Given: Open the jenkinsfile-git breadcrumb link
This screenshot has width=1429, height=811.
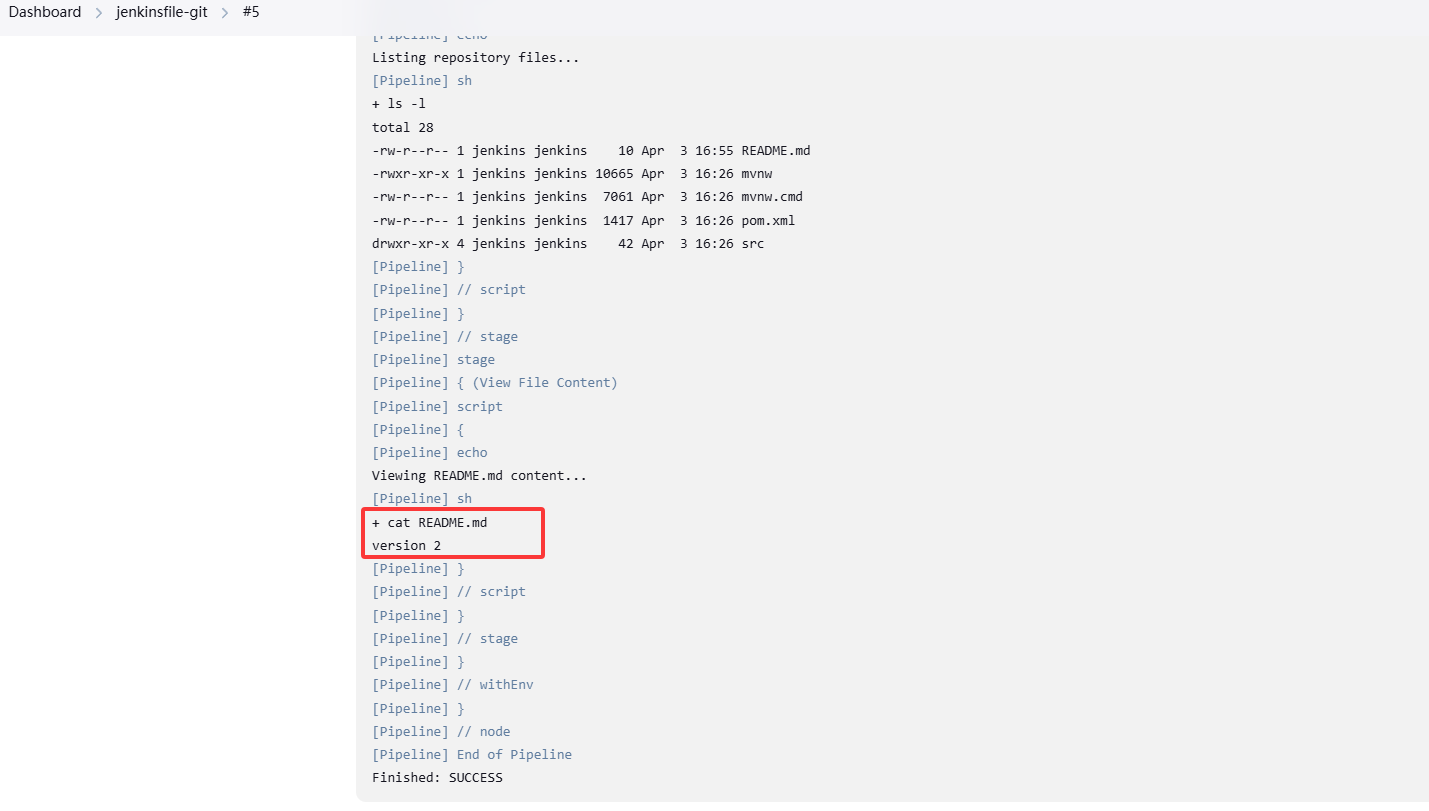Looking at the screenshot, I should click(x=162, y=13).
